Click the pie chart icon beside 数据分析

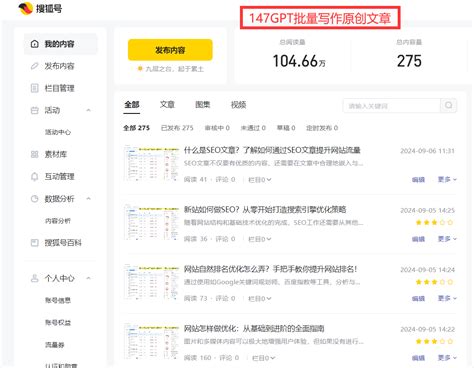[x=35, y=199]
